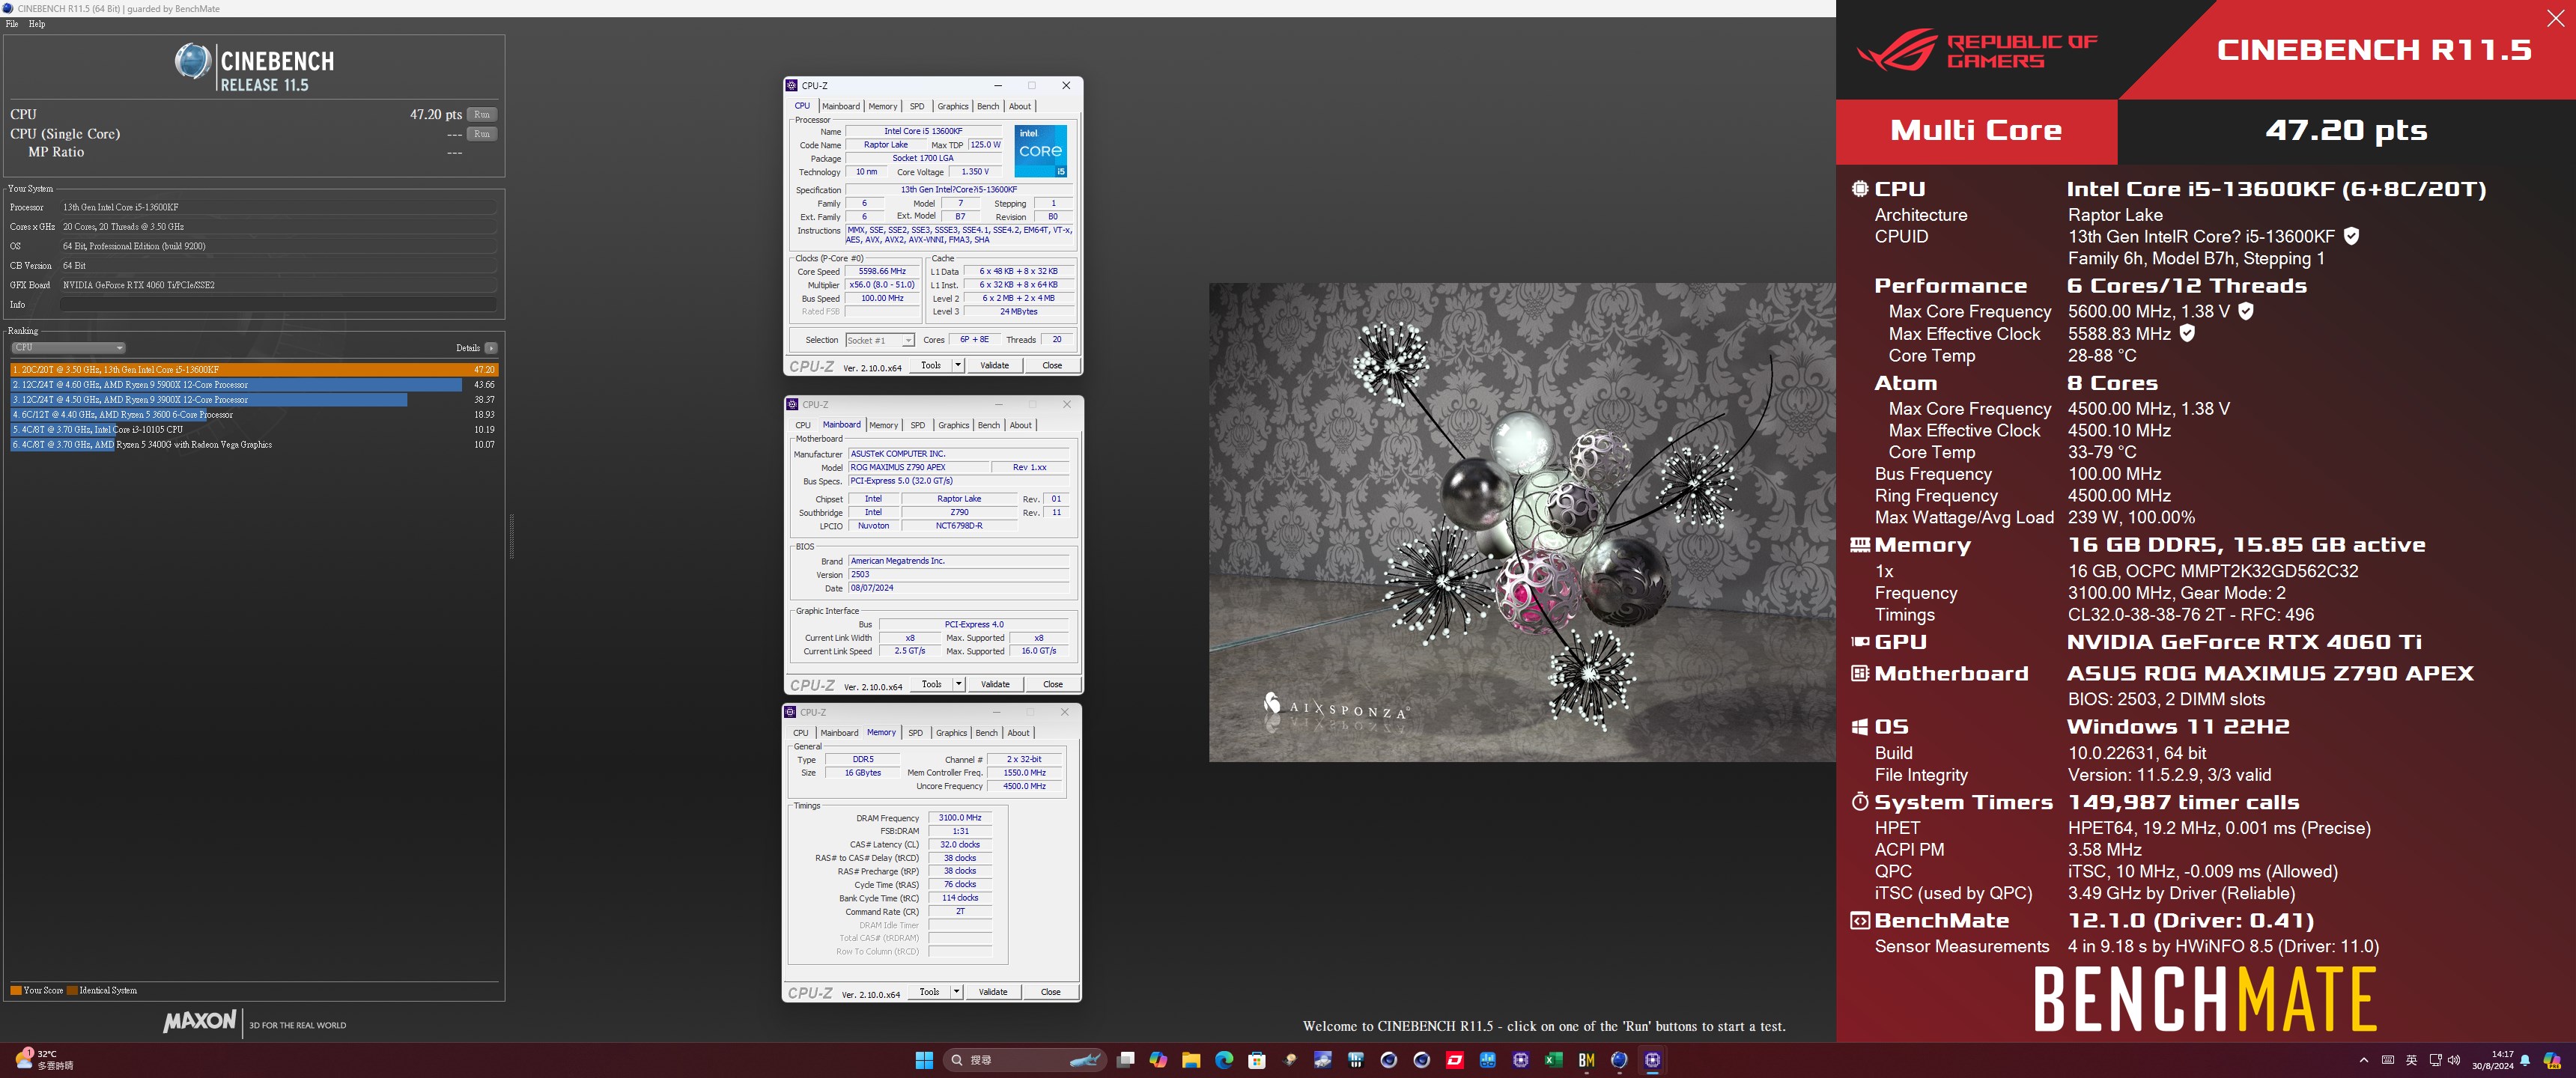The width and height of the screenshot is (2576, 1078).
Task: Click the title bar icon of the CPU-Z Memory window
Action: (x=790, y=712)
